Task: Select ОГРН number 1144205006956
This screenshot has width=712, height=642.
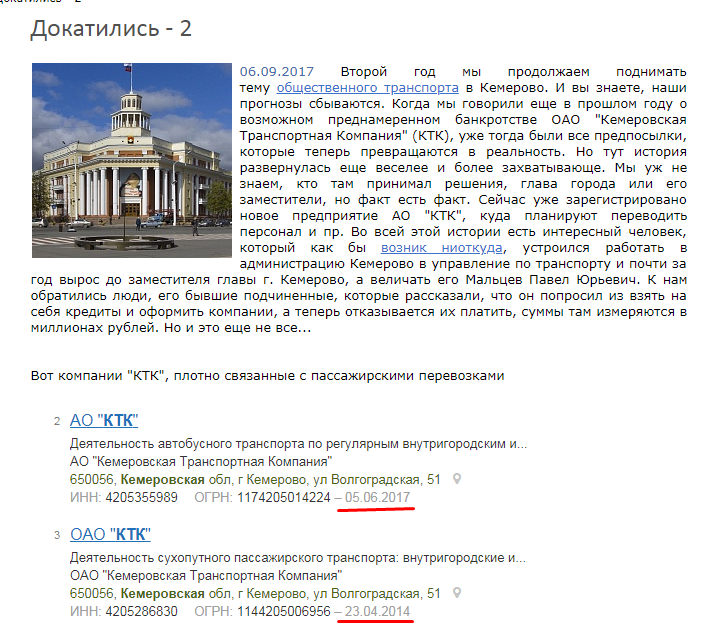Action: [284, 612]
